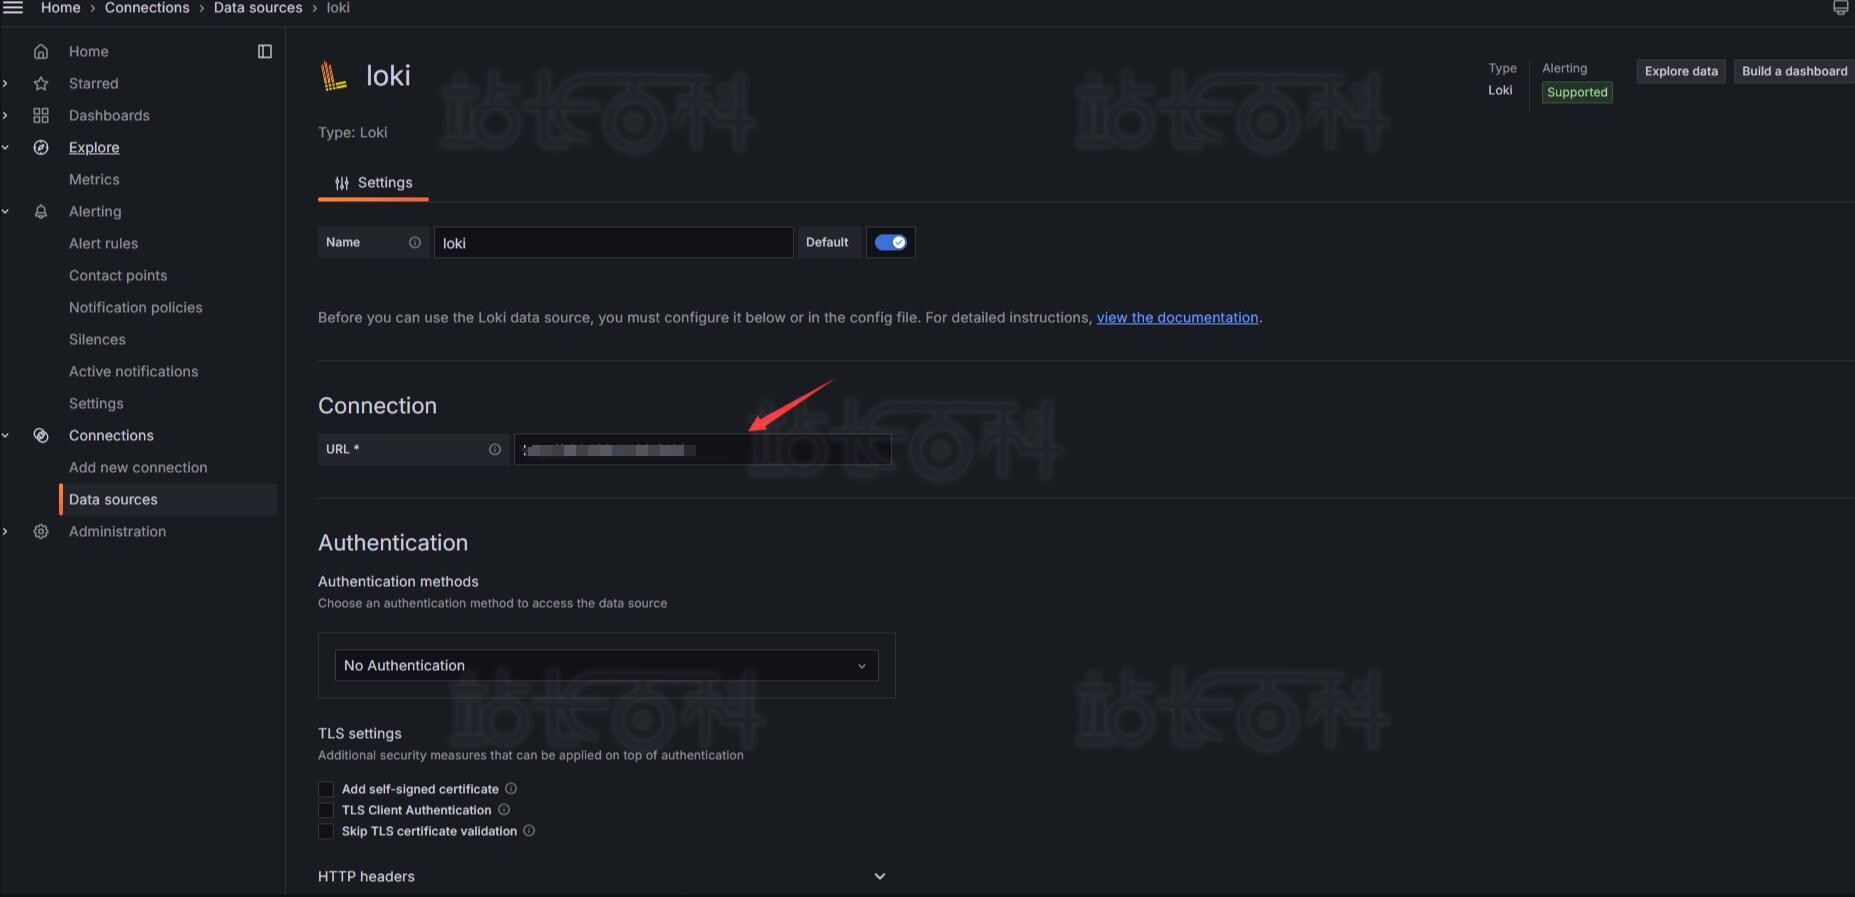
Task: Go to Add new connection
Action: 138,467
